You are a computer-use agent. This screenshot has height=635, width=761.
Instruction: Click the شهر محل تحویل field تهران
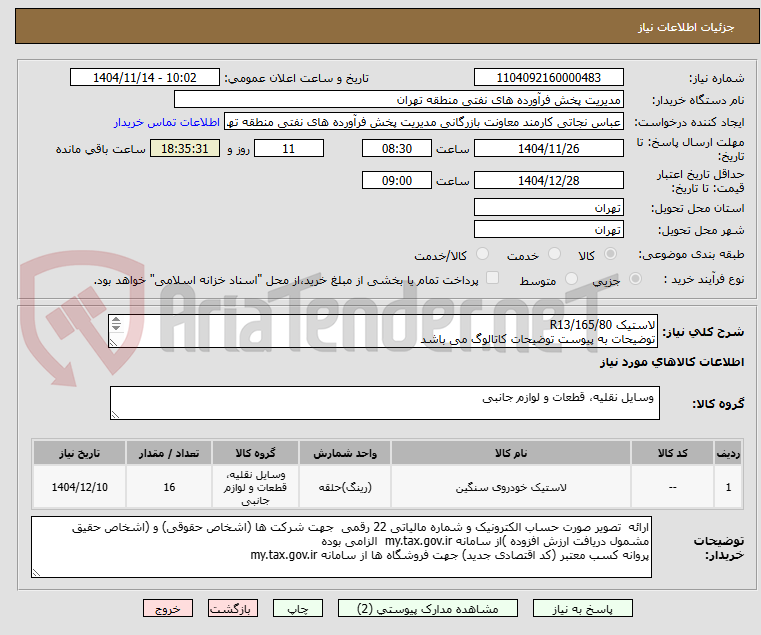click(548, 229)
